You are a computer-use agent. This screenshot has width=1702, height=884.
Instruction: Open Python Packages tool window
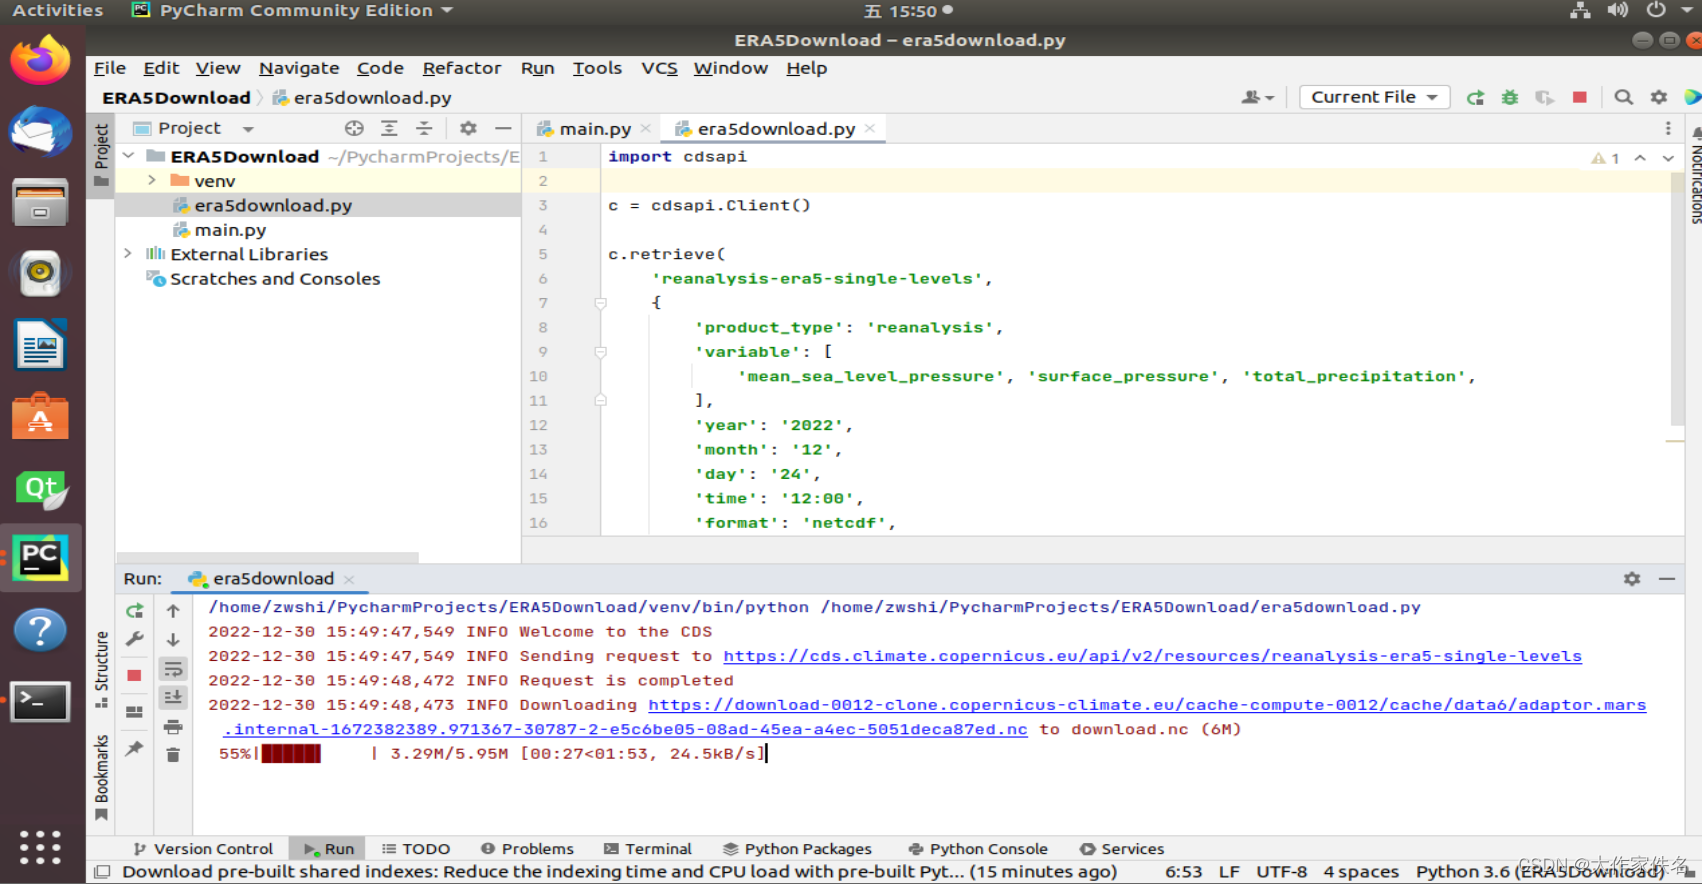tap(798, 849)
